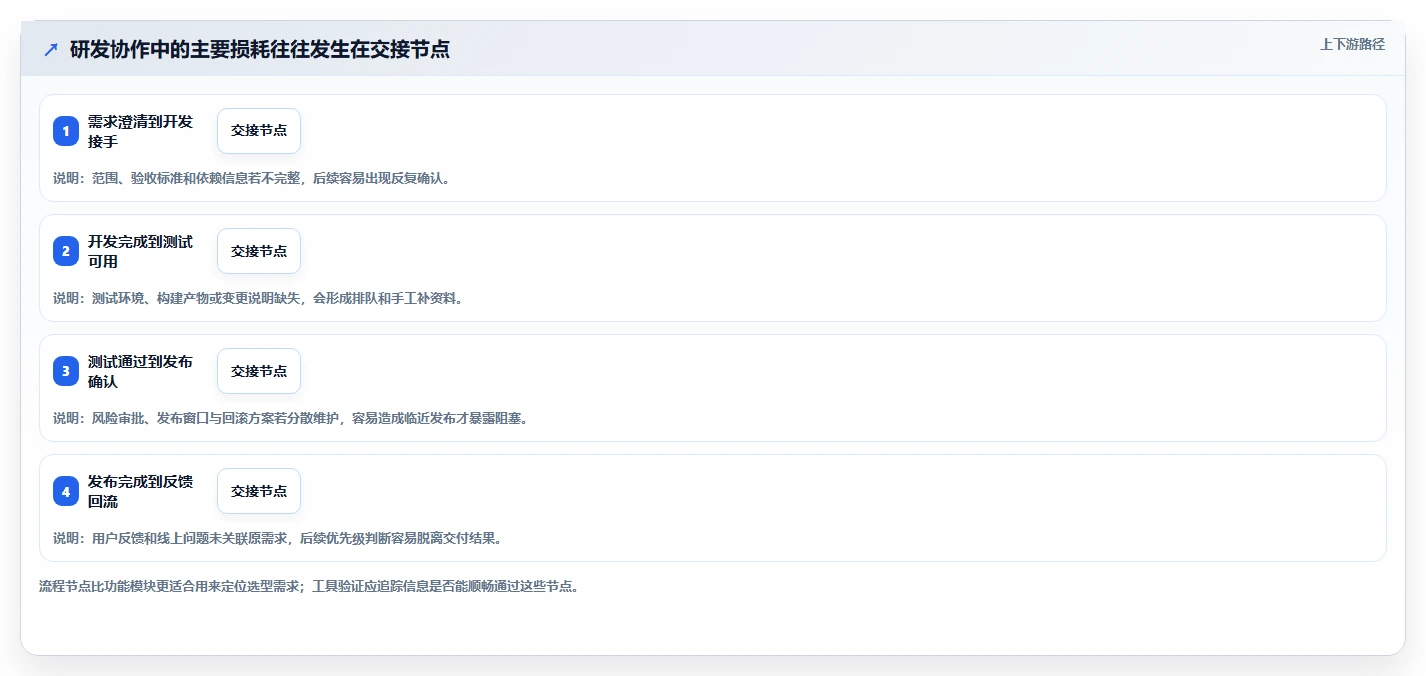Click the description starting 说明：范围、验收标准
The width and height of the screenshot is (1426, 676).
251,178
